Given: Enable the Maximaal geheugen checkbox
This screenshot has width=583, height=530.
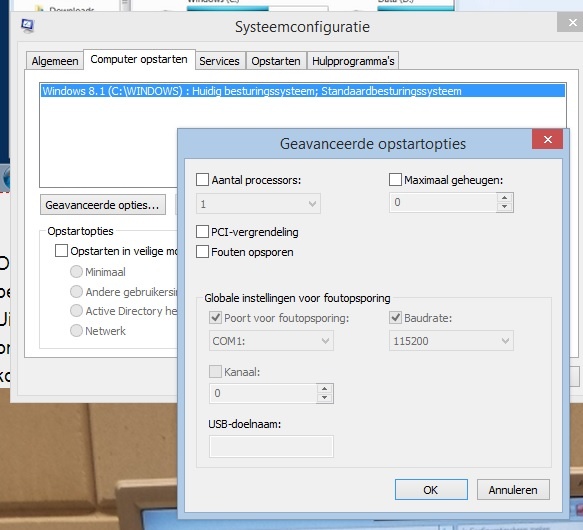Looking at the screenshot, I should pos(395,180).
